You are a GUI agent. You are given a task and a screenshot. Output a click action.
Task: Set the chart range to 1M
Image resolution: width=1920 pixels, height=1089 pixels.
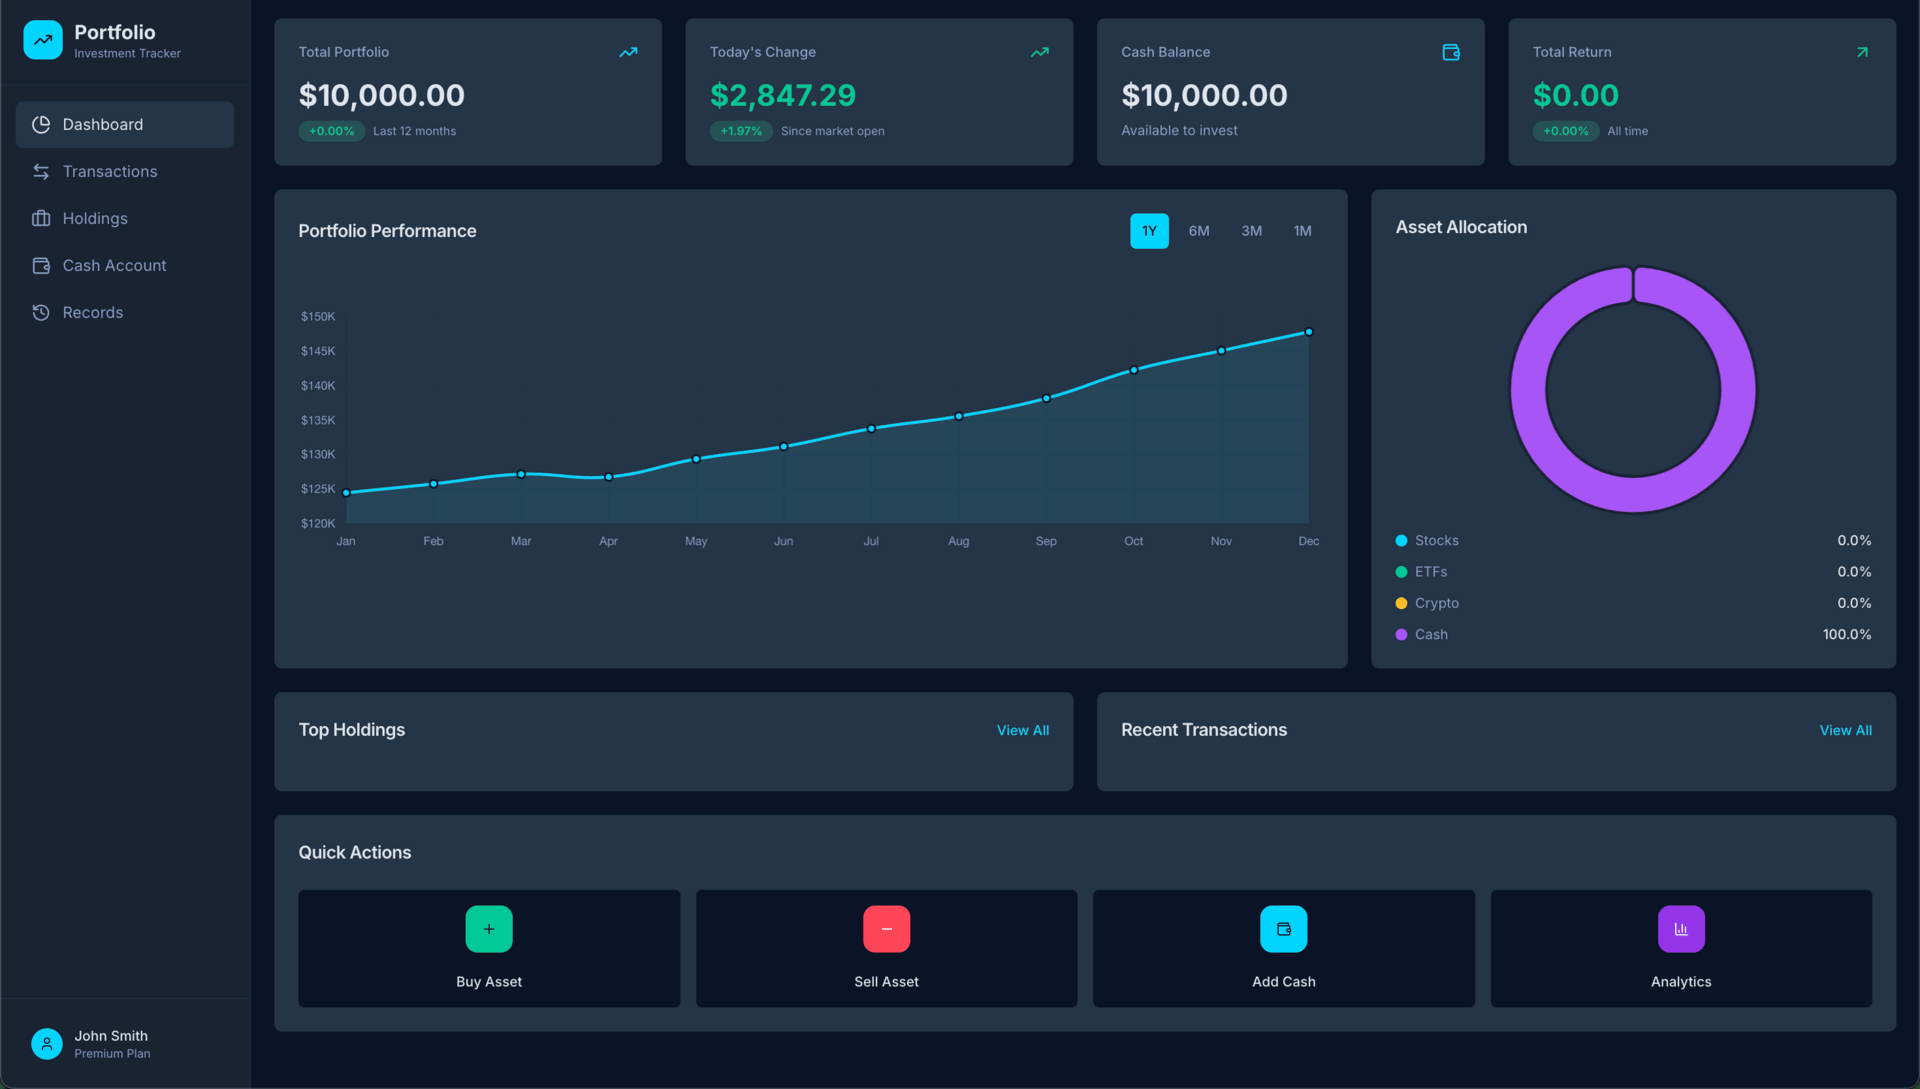click(1302, 231)
